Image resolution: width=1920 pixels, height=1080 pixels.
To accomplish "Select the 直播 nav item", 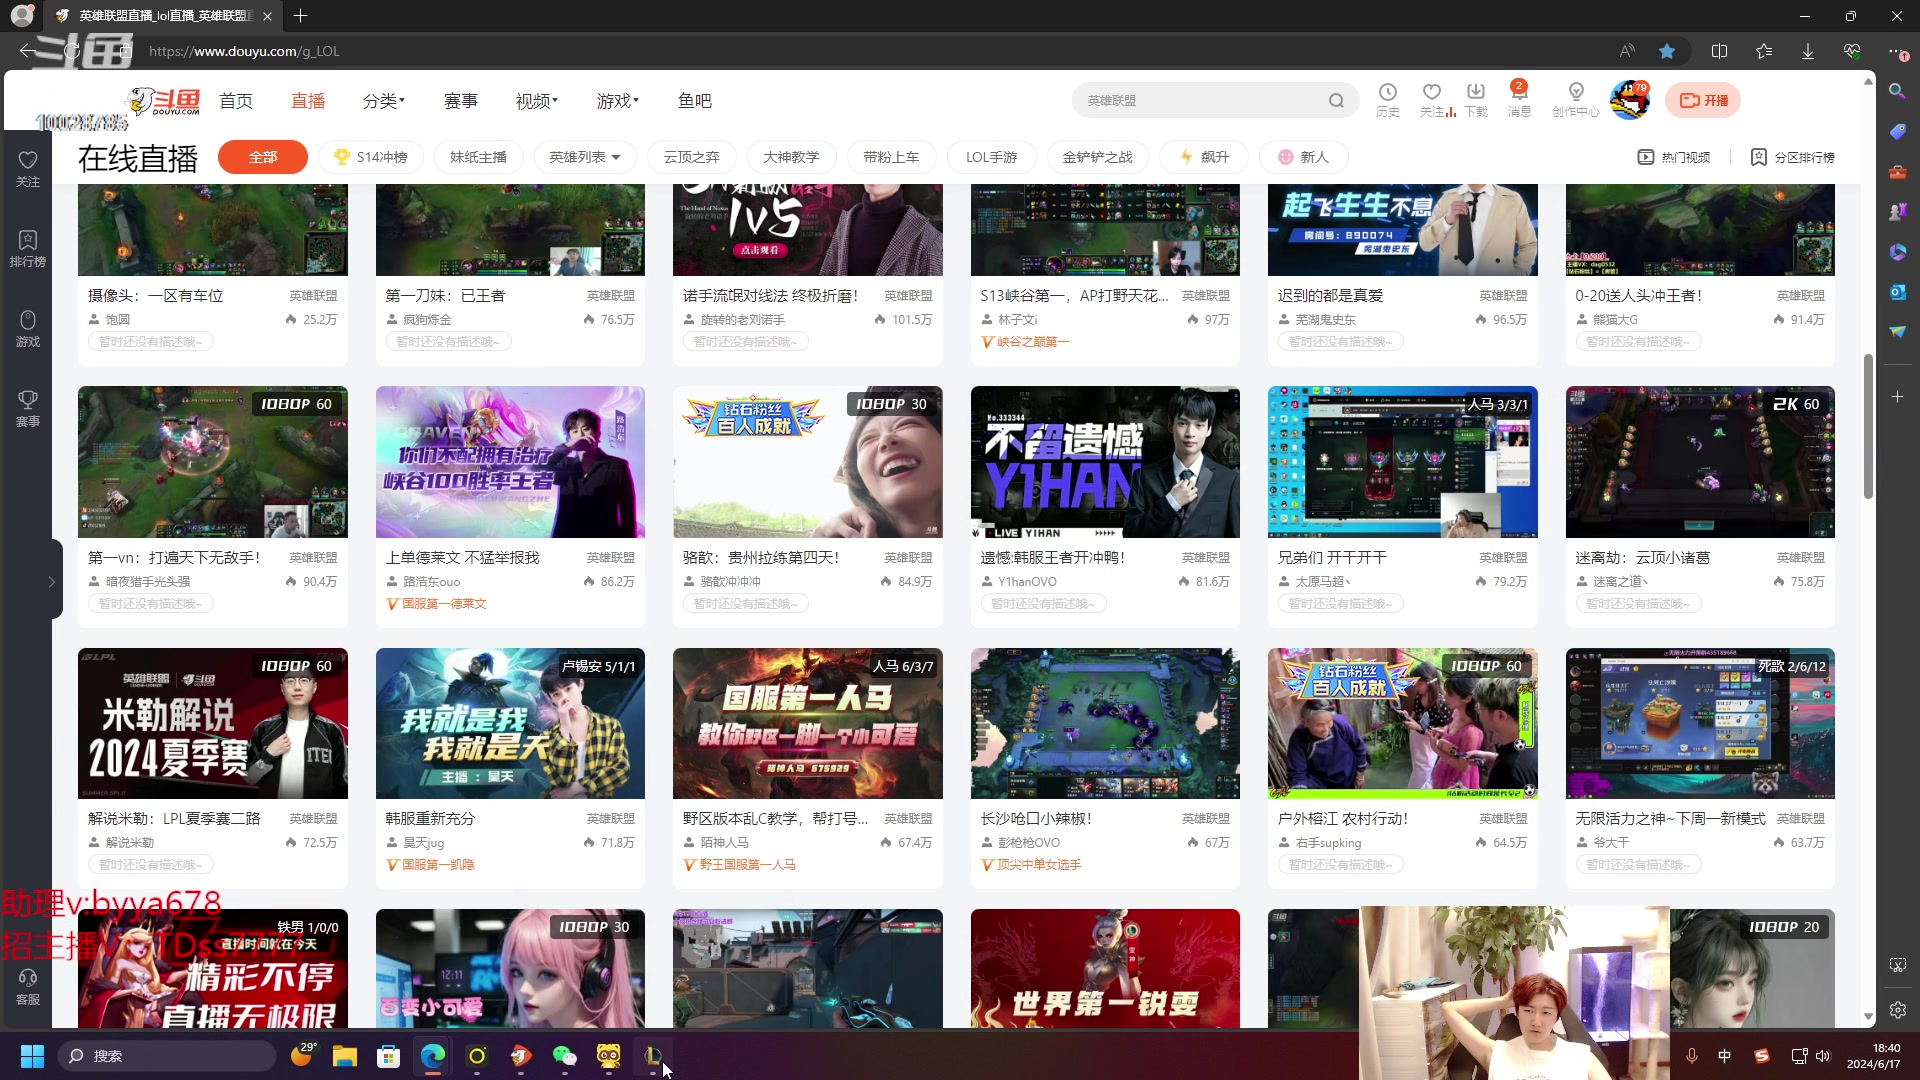I will [x=308, y=101].
